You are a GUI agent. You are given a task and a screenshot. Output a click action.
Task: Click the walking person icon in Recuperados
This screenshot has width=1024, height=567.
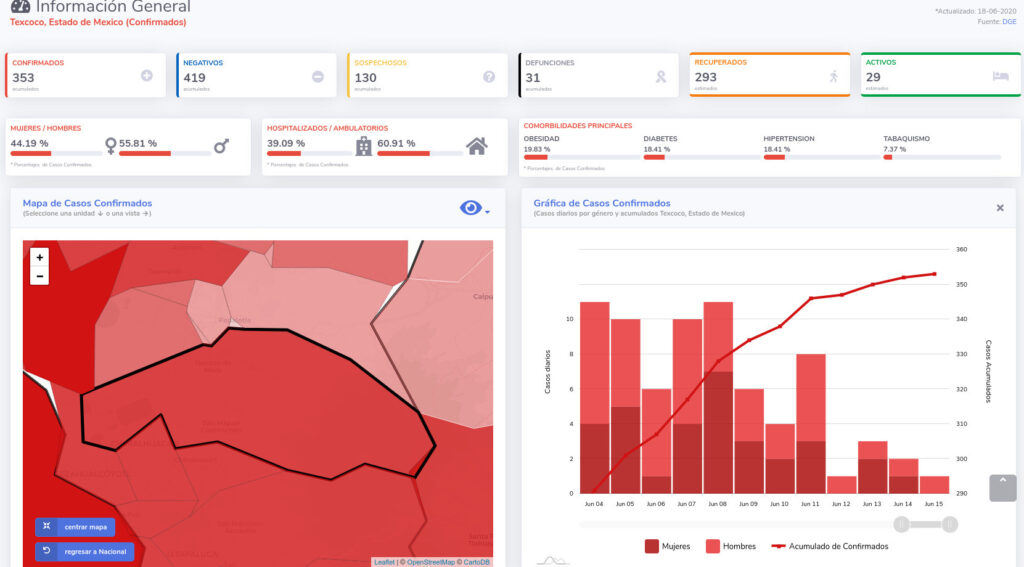click(x=832, y=76)
